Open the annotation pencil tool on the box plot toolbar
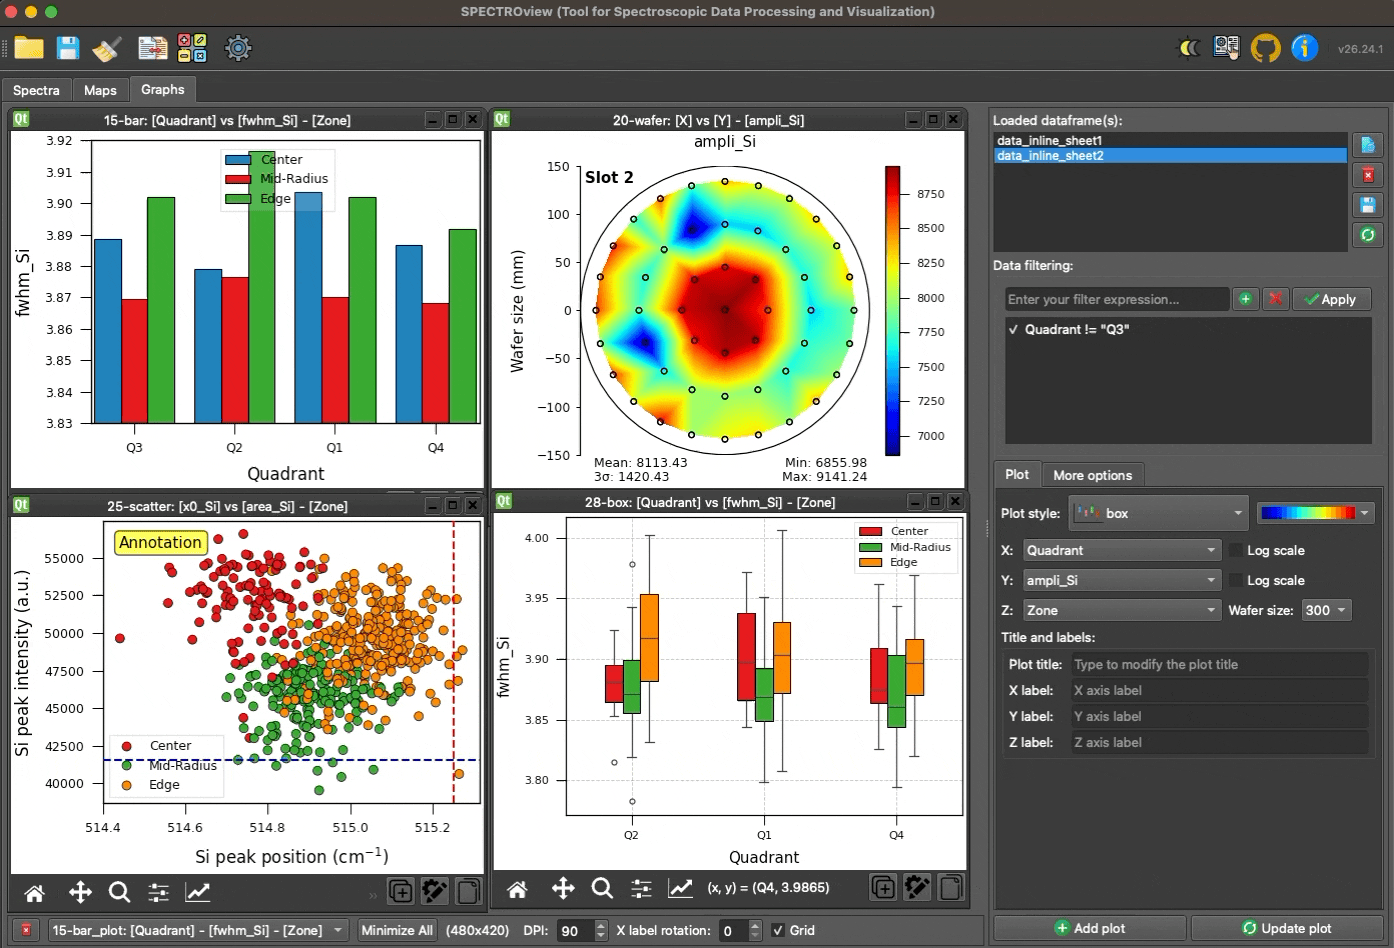This screenshot has width=1394, height=948. [917, 887]
